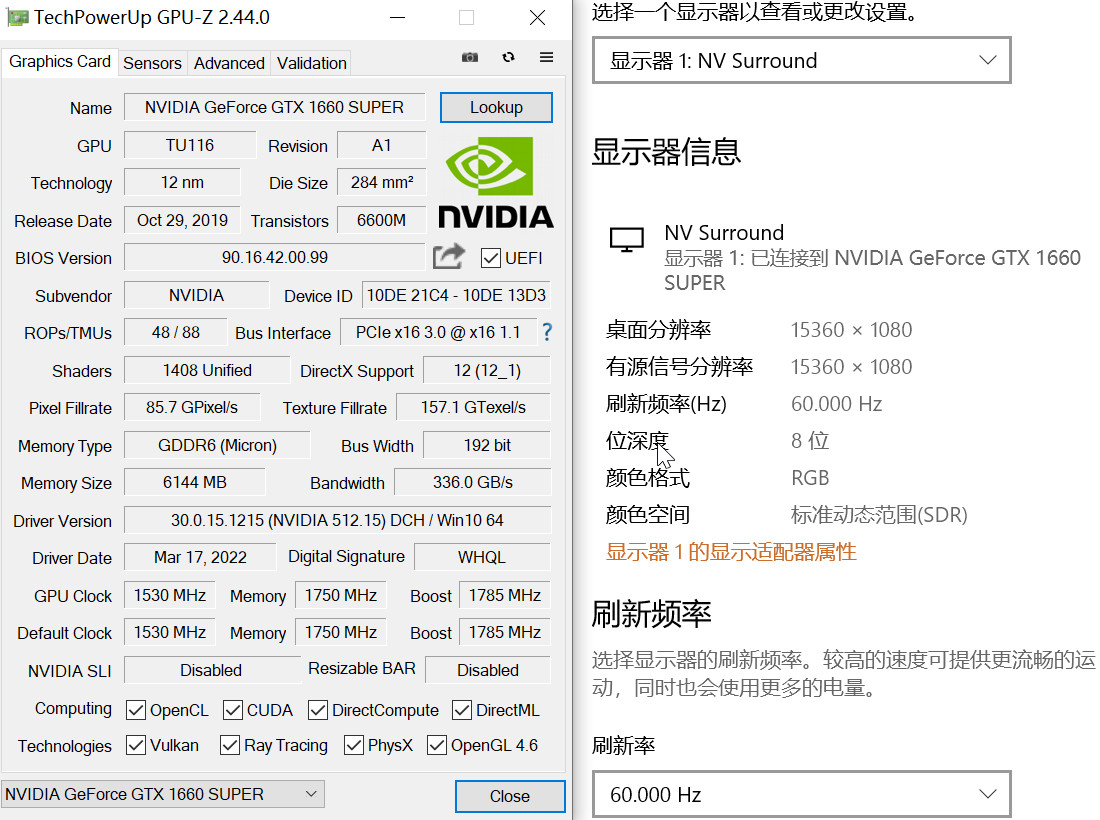Click the Die Size field 284 mm²

[x=382, y=182]
